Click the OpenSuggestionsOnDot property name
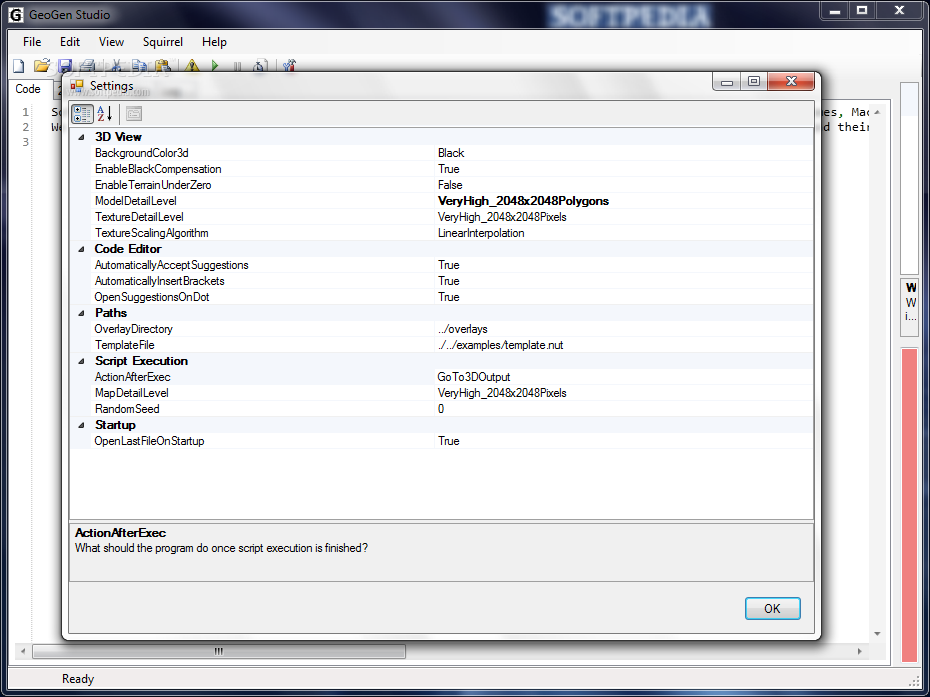Viewport: 930px width, 697px height. [x=152, y=297]
